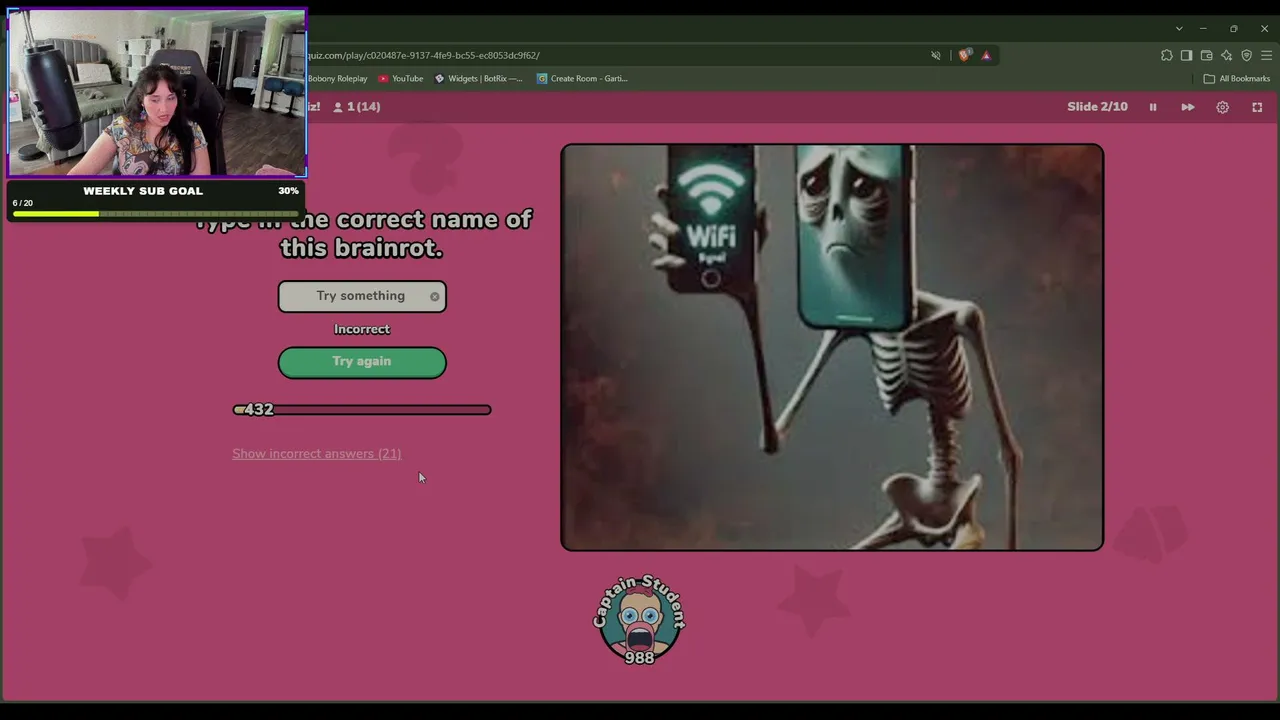
Task: Click the player count 1 (14) indicator
Action: pos(356,107)
